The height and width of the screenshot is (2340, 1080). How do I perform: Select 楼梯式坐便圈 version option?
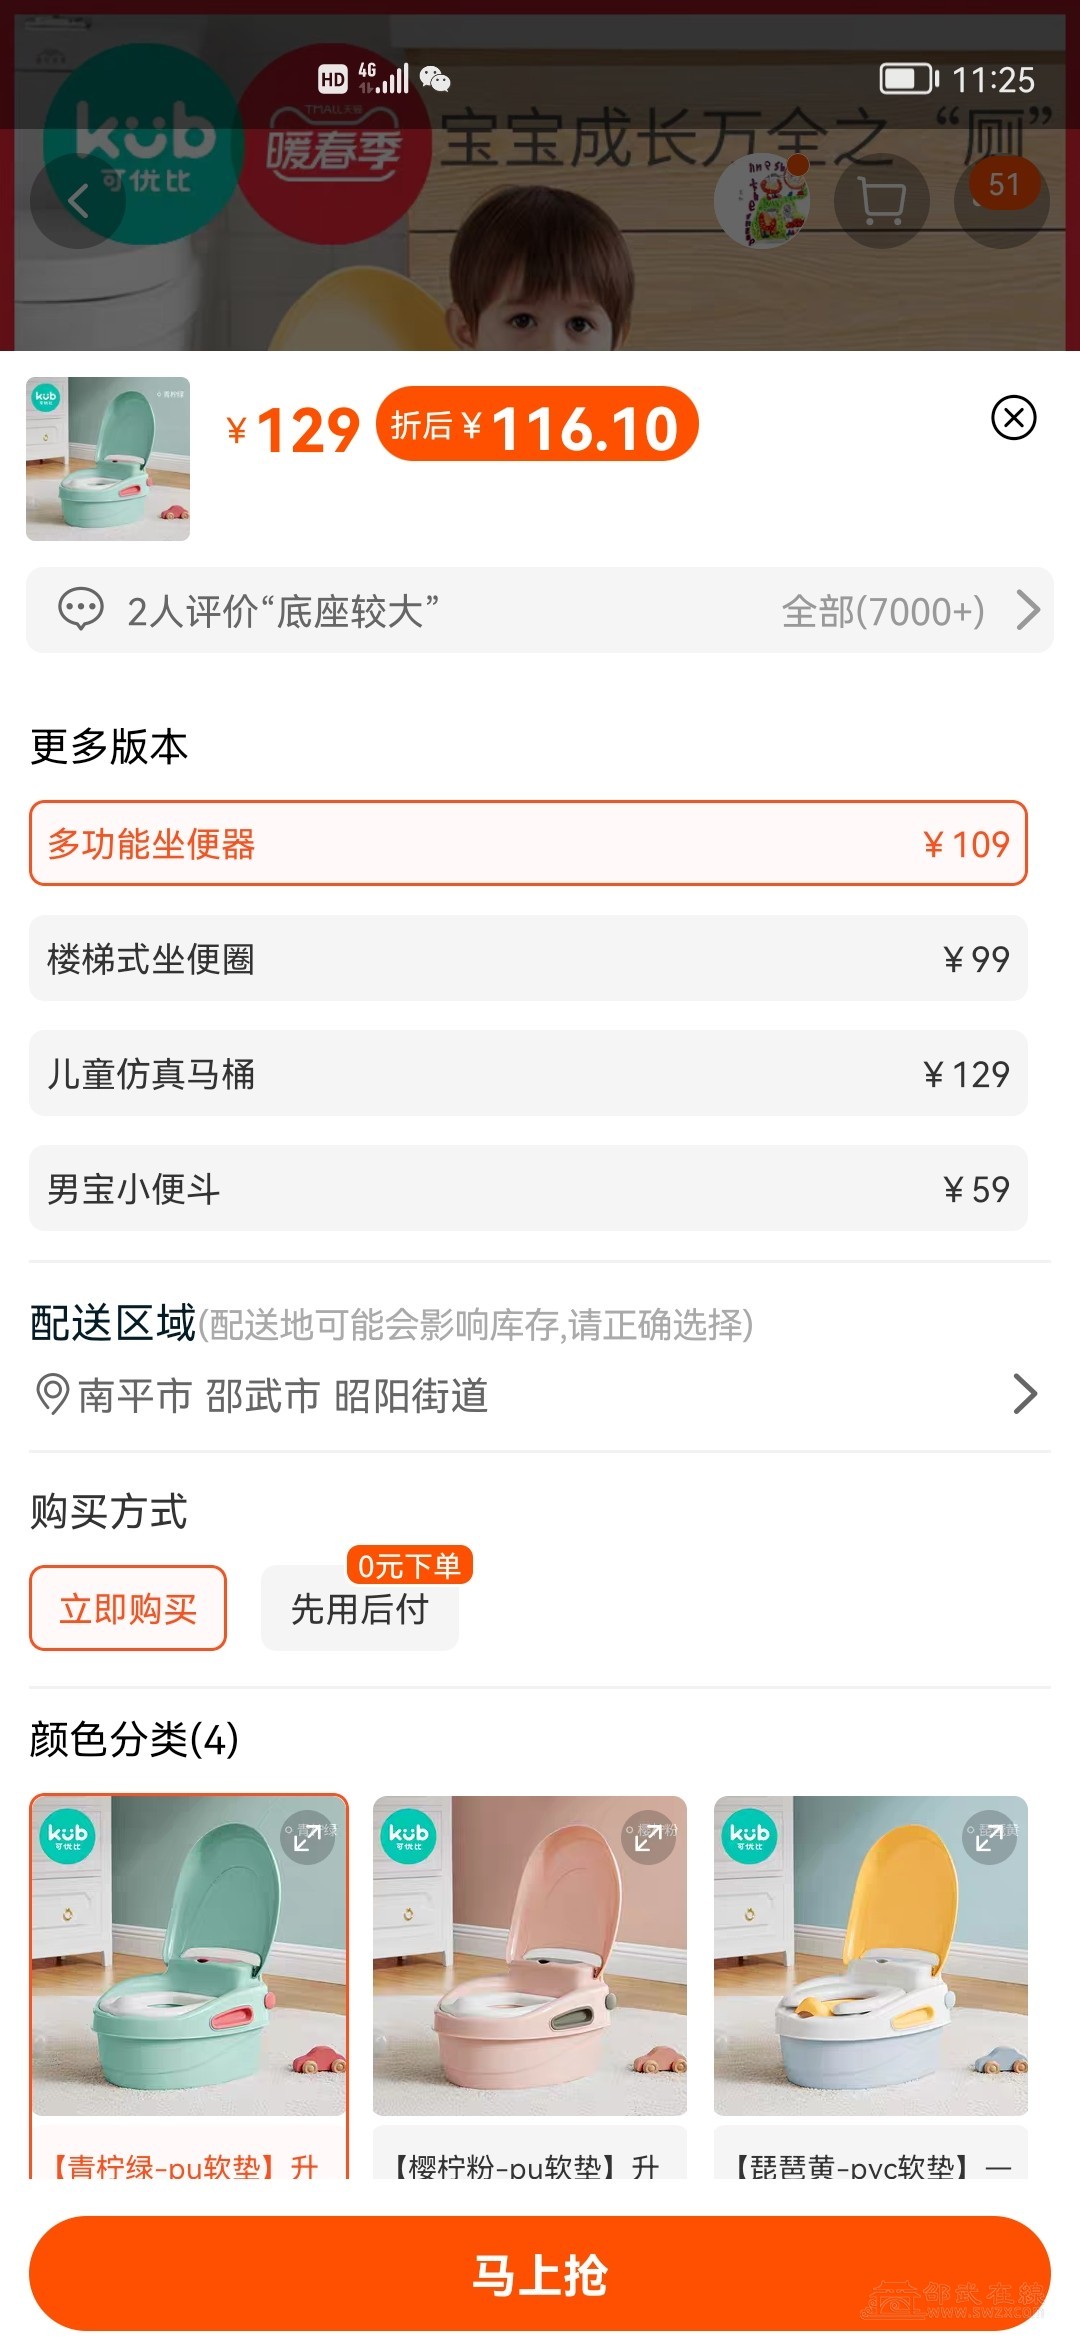point(528,958)
